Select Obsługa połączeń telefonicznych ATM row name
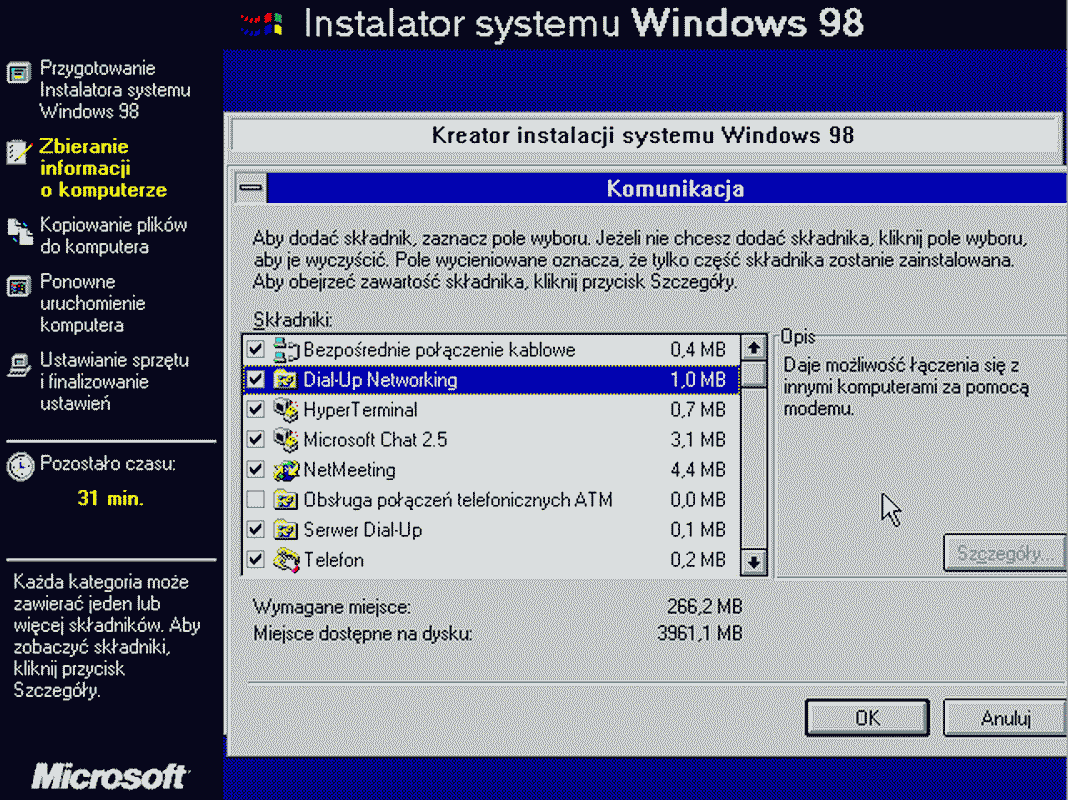 458,500
